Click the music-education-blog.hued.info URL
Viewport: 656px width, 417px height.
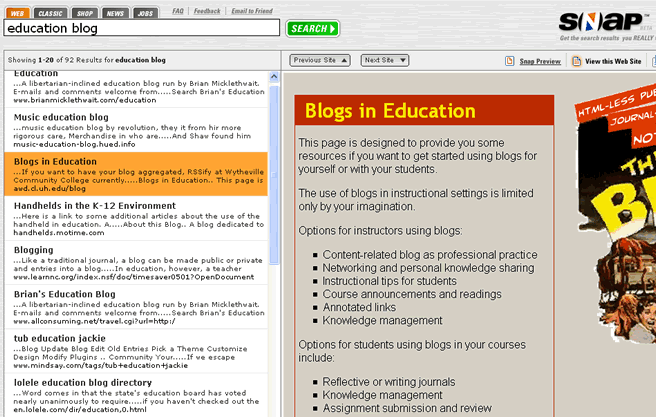(74, 144)
